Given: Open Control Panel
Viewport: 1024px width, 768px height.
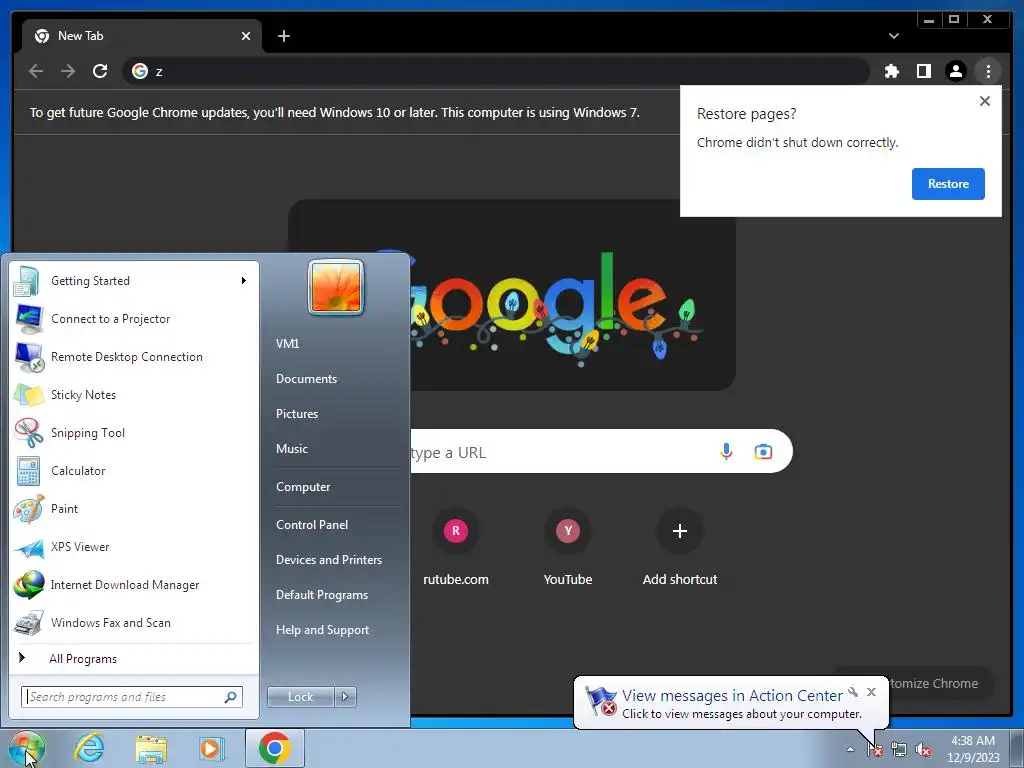Looking at the screenshot, I should coord(312,525).
